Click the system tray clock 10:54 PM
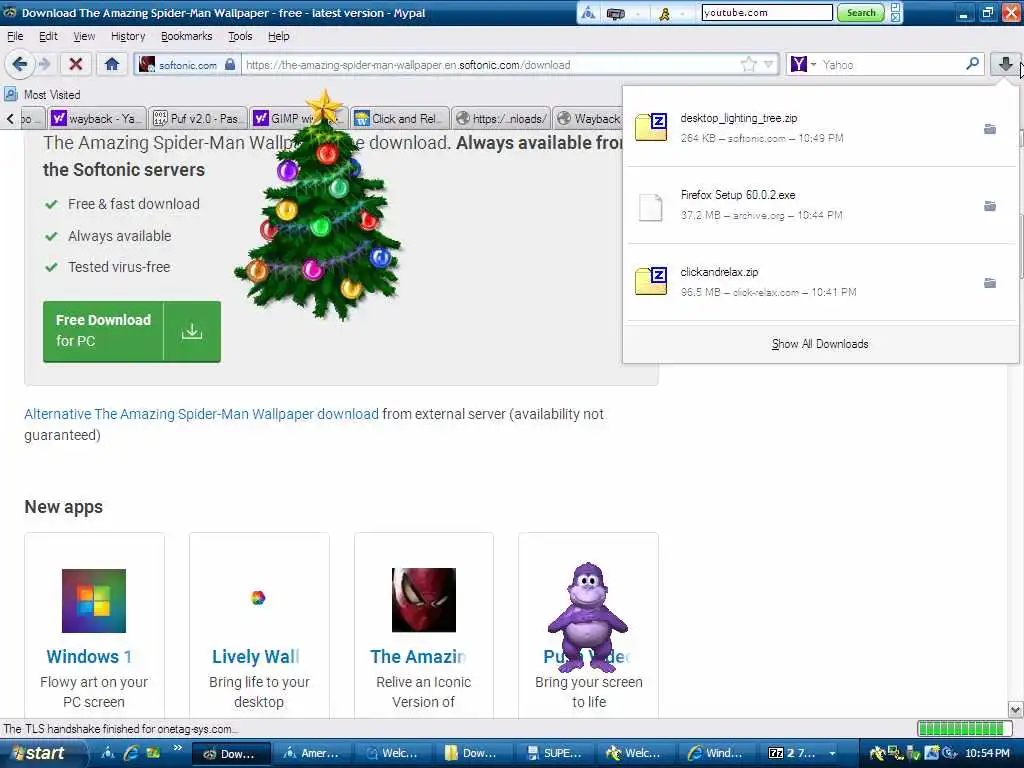1024x768 pixels. tap(987, 754)
